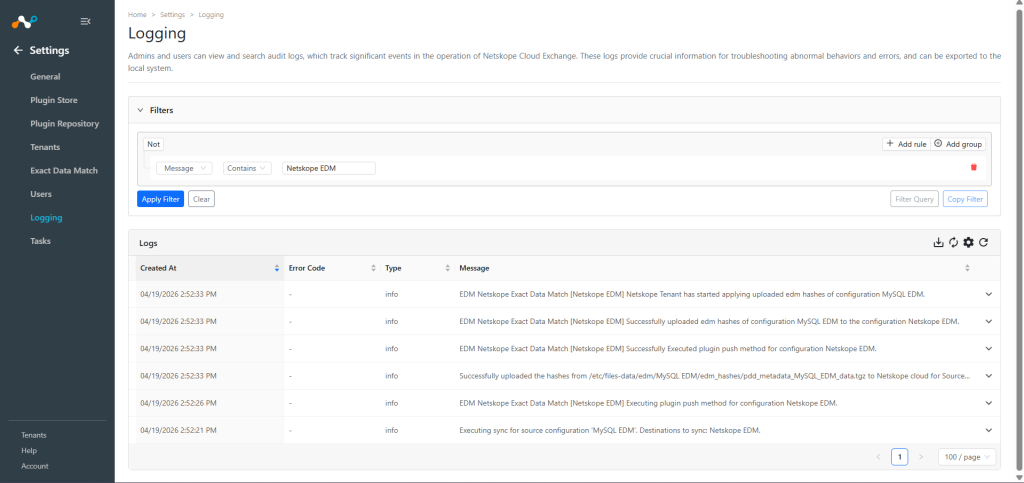The image size is (1024, 483).
Task: Open the Contains operator dropdown
Action: point(248,168)
